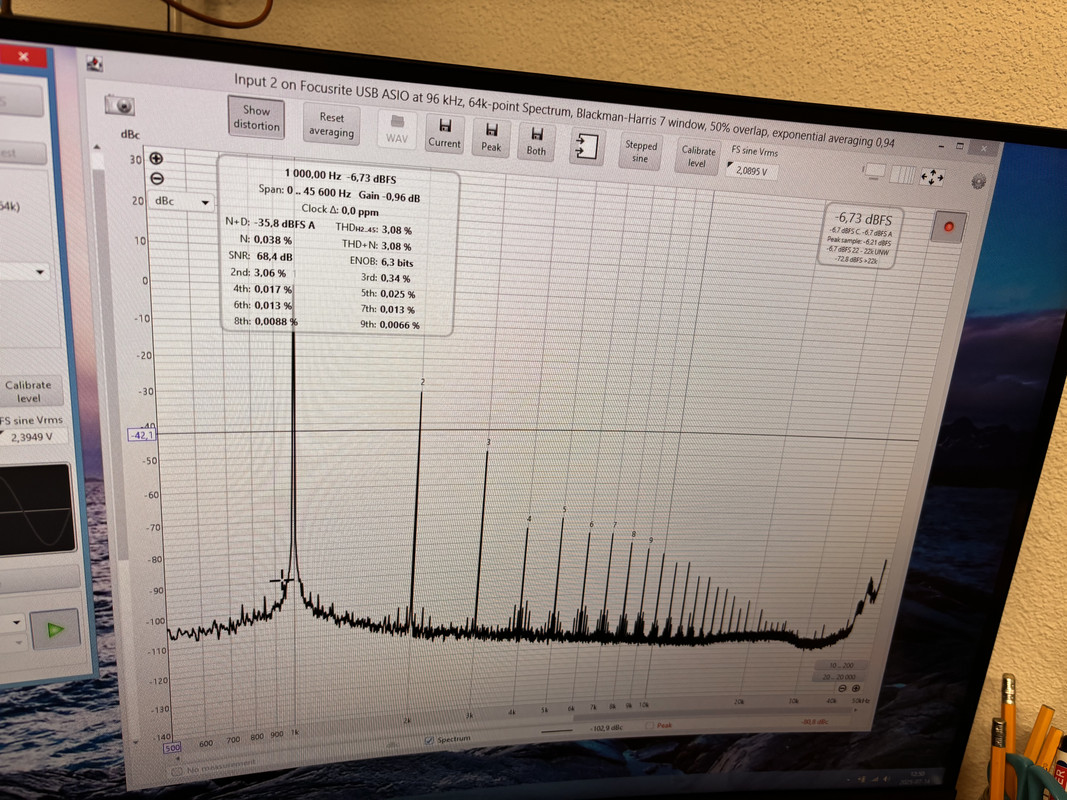Click the harmonic marker labeled 2 on the graph

(x=423, y=382)
